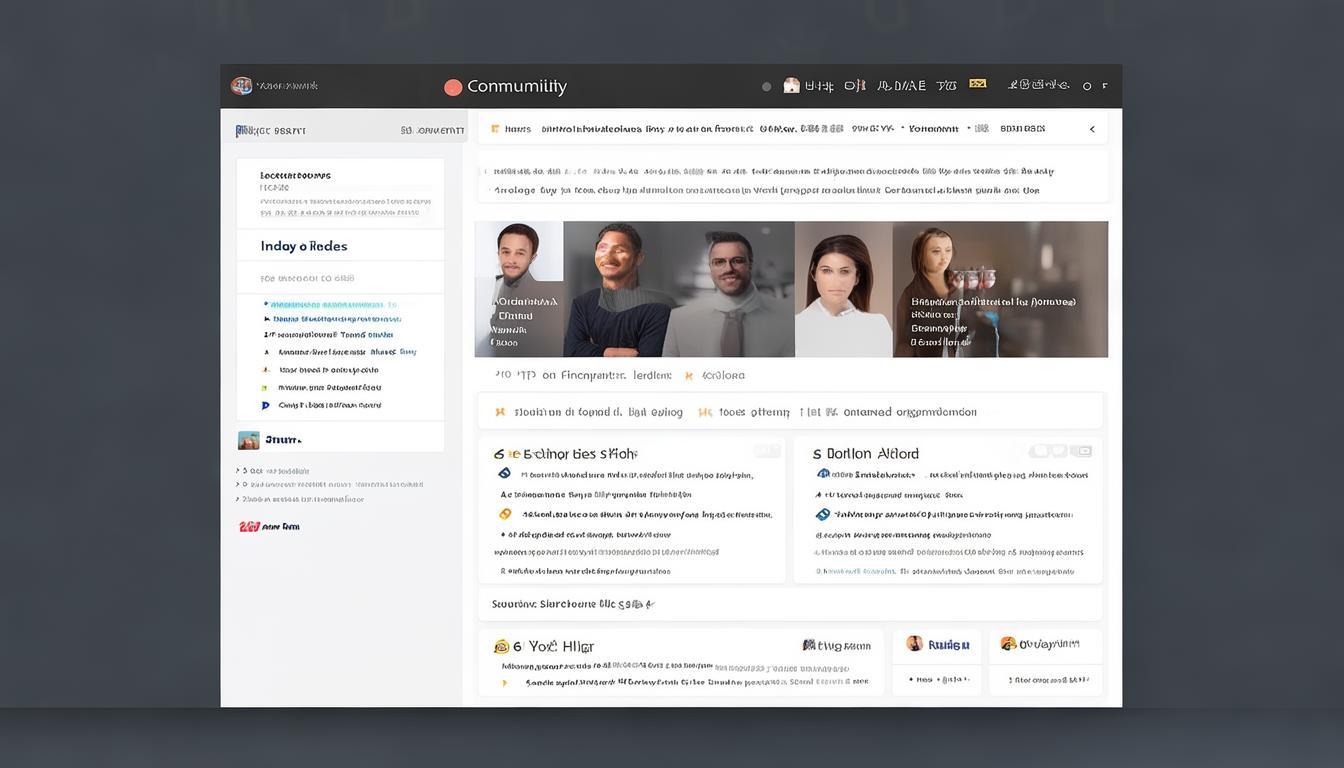Collapse the breadcrumb bar using the left chevron
Screen dimensions: 1344x768
tap(1092, 129)
